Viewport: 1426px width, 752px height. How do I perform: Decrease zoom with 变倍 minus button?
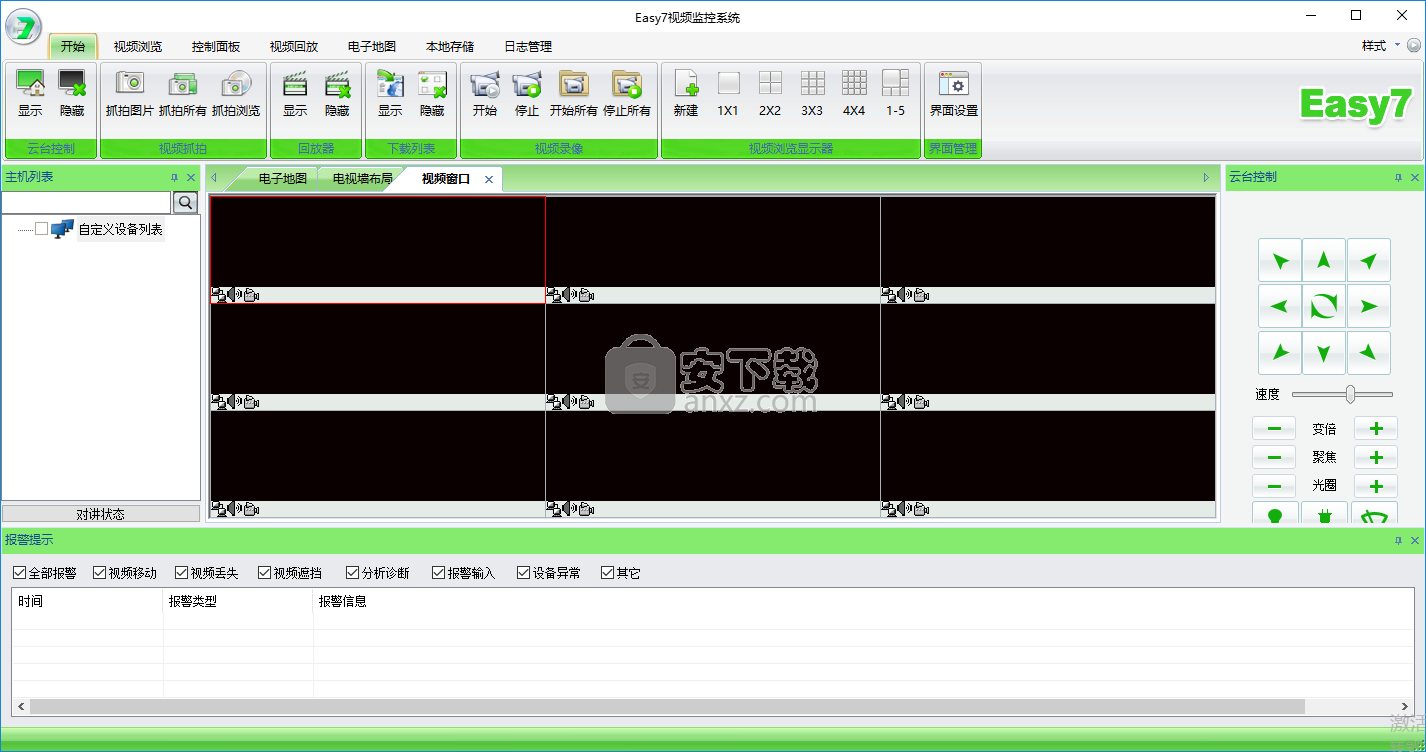pos(1274,428)
